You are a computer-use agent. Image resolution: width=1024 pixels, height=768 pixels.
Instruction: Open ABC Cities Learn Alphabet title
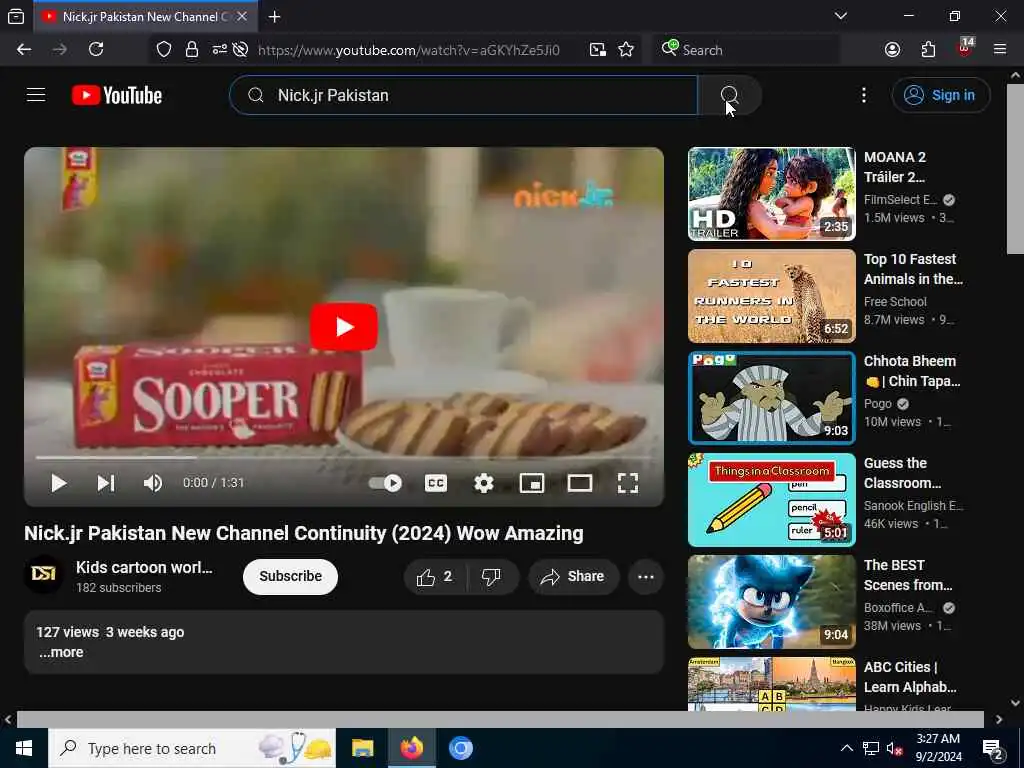point(910,677)
